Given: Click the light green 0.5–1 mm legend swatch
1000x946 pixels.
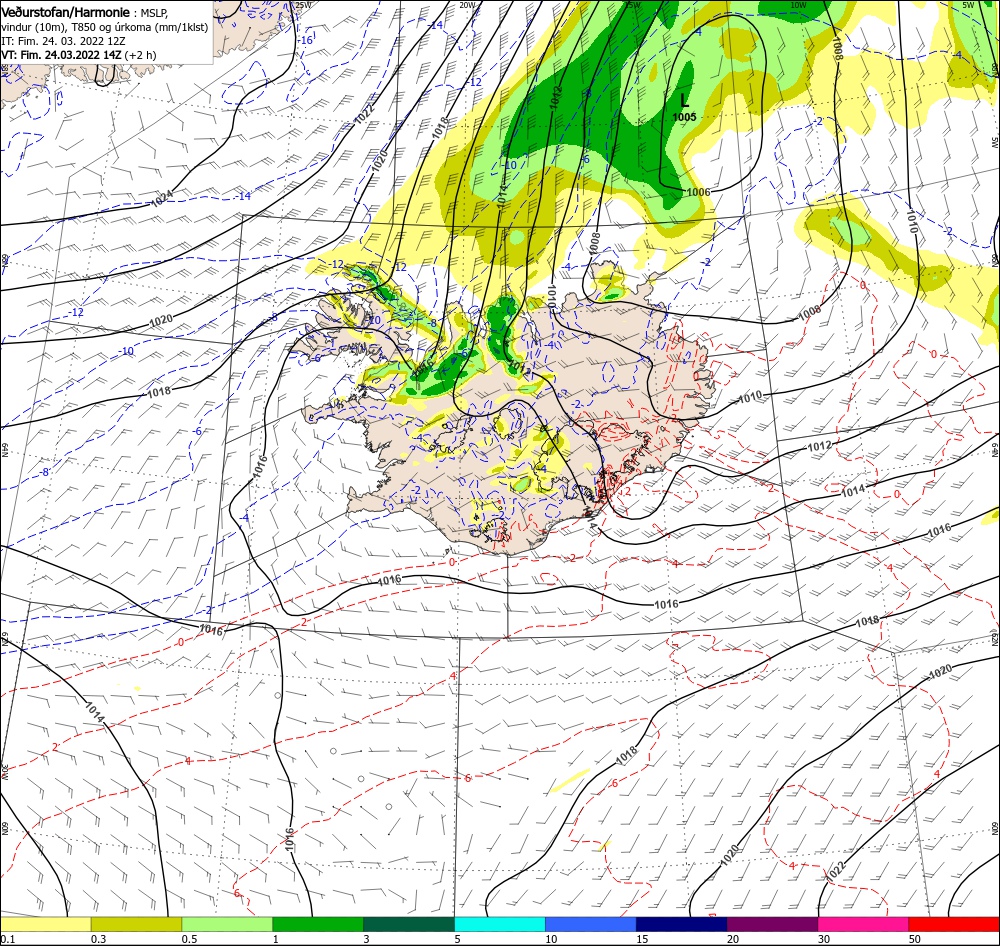Looking at the screenshot, I should pos(227,924).
